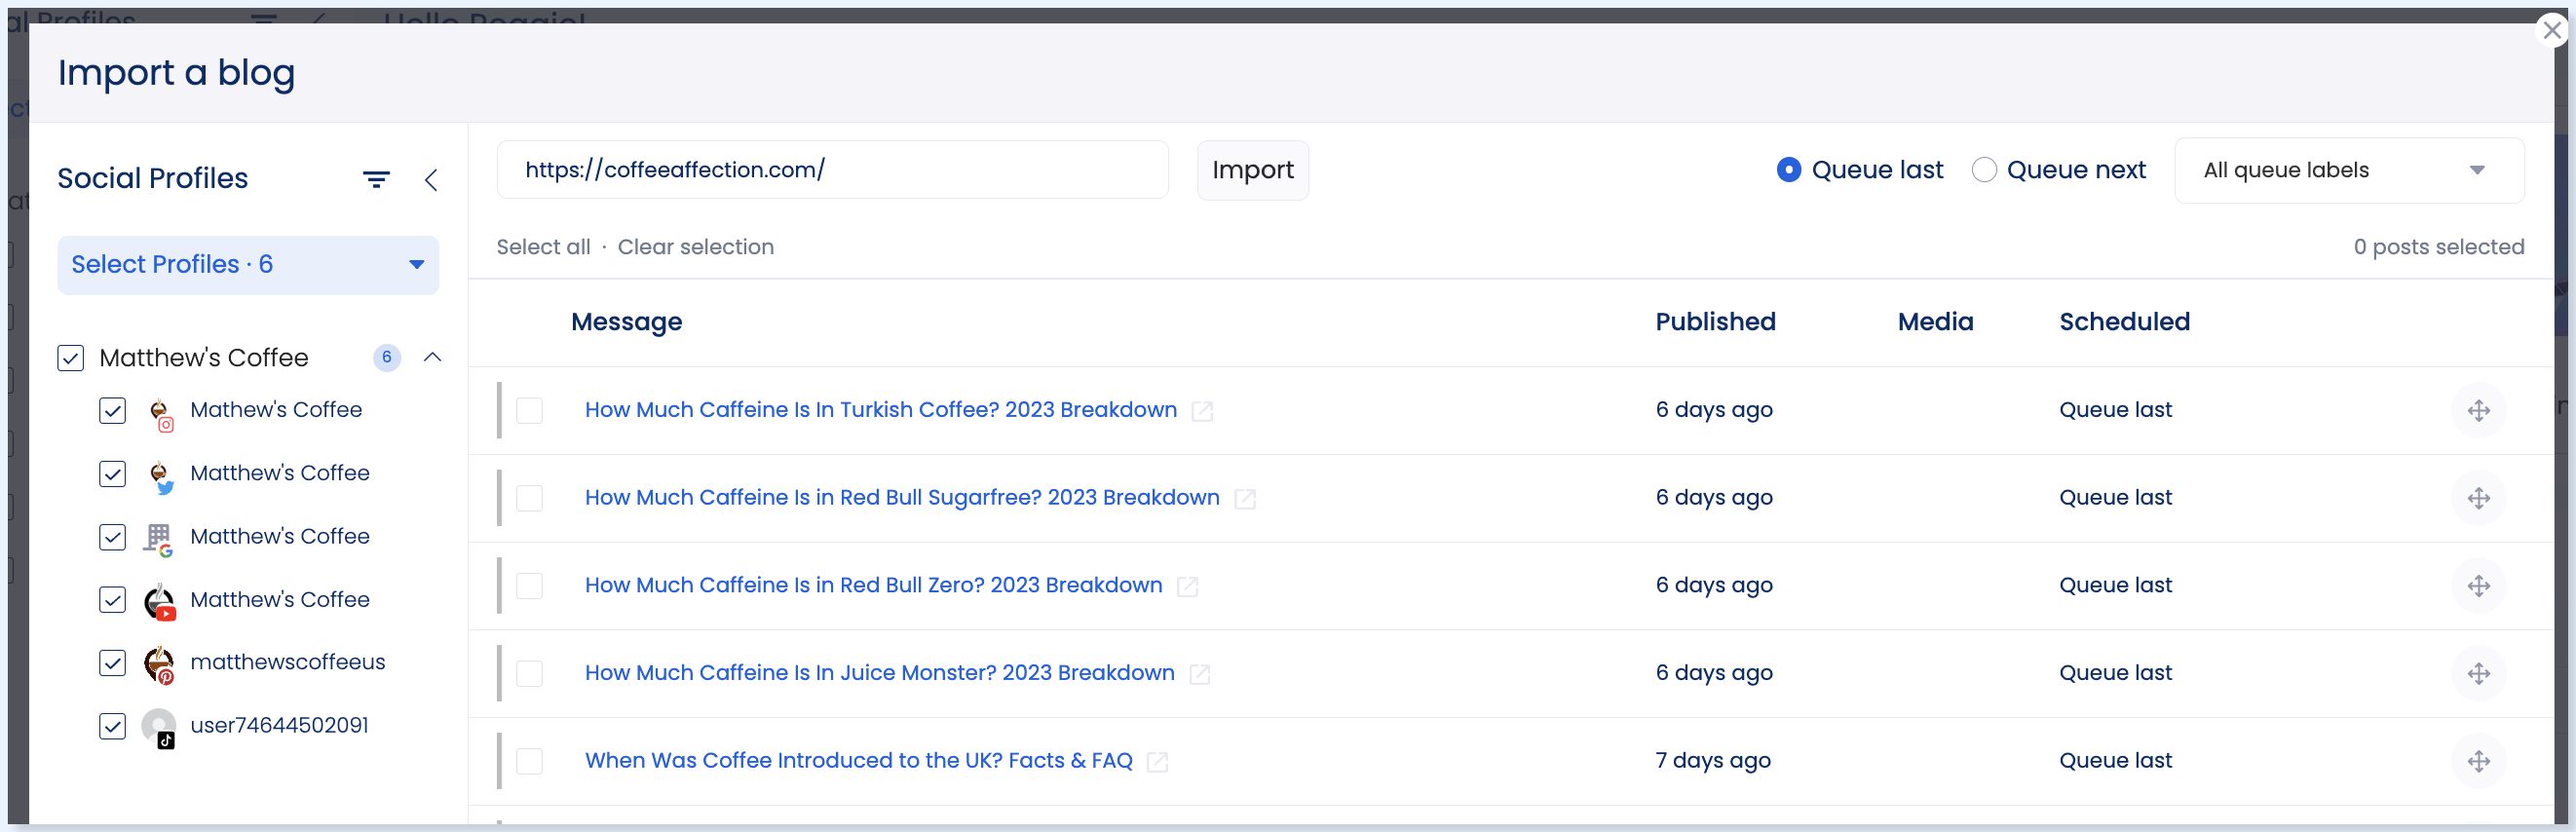The height and width of the screenshot is (832, 2576).
Task: Close the Import a blog dialog
Action: click(x=2552, y=30)
